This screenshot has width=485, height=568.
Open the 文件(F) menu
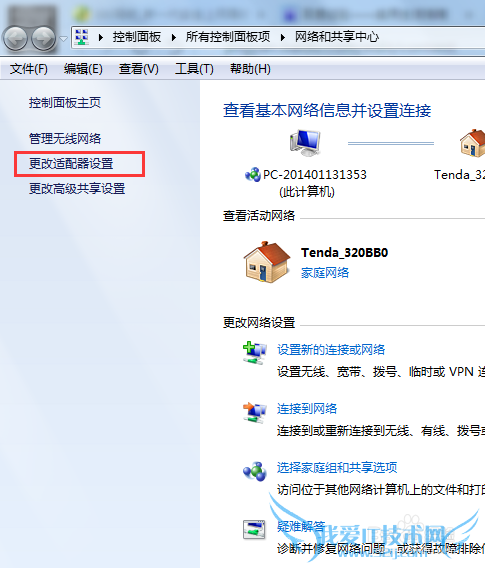click(29, 68)
